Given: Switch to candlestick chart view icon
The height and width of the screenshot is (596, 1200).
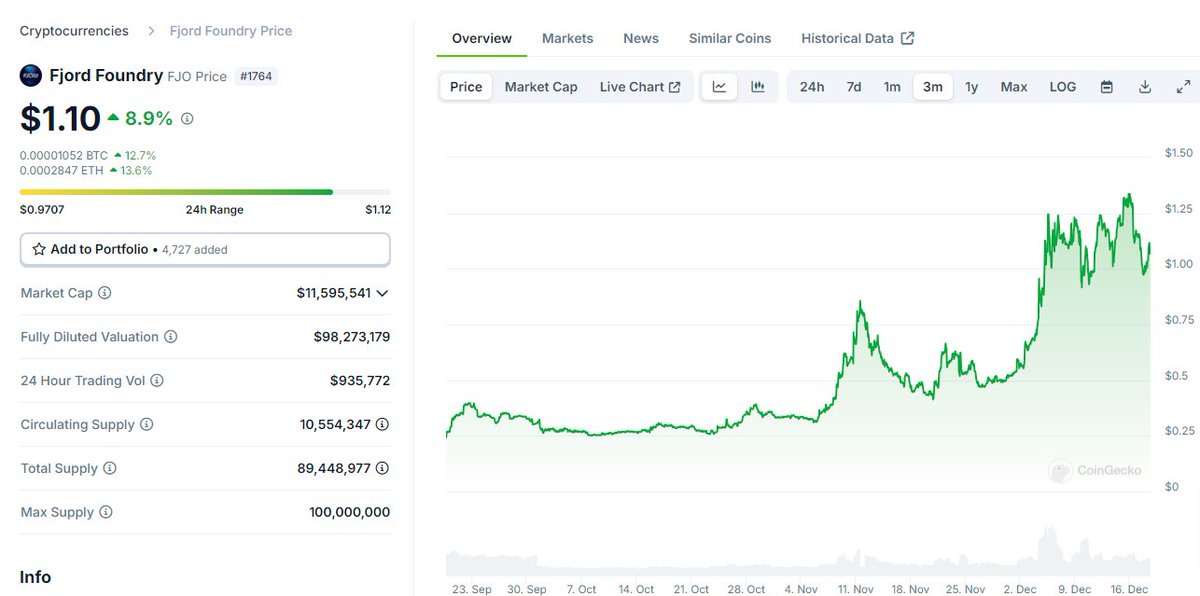Looking at the screenshot, I should pos(758,87).
